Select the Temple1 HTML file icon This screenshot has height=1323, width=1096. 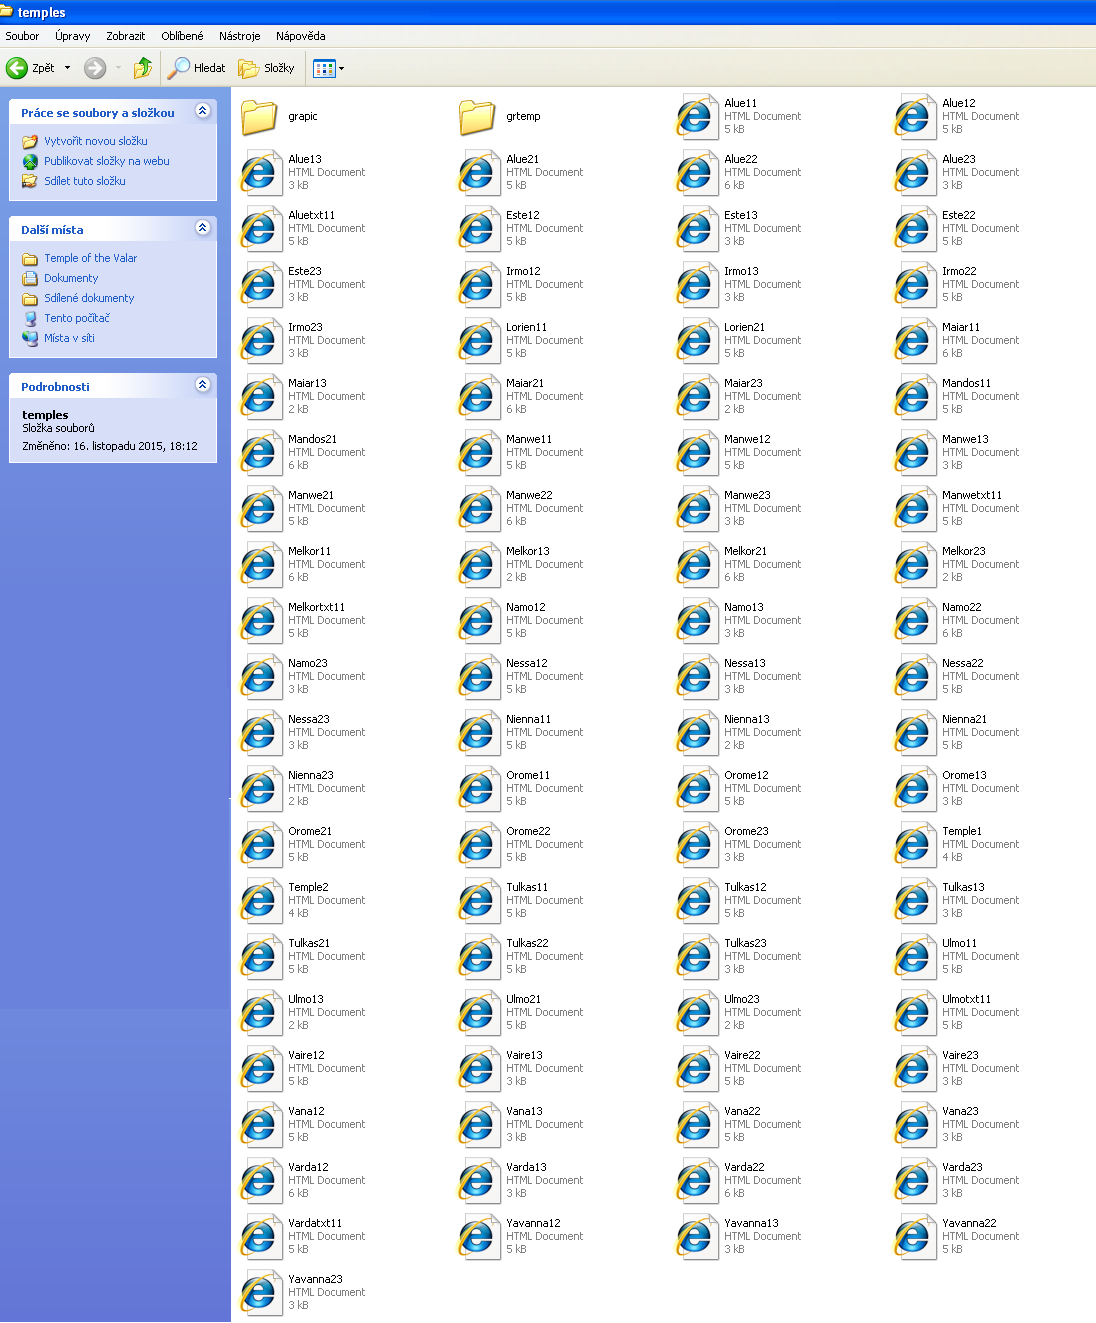tap(915, 844)
